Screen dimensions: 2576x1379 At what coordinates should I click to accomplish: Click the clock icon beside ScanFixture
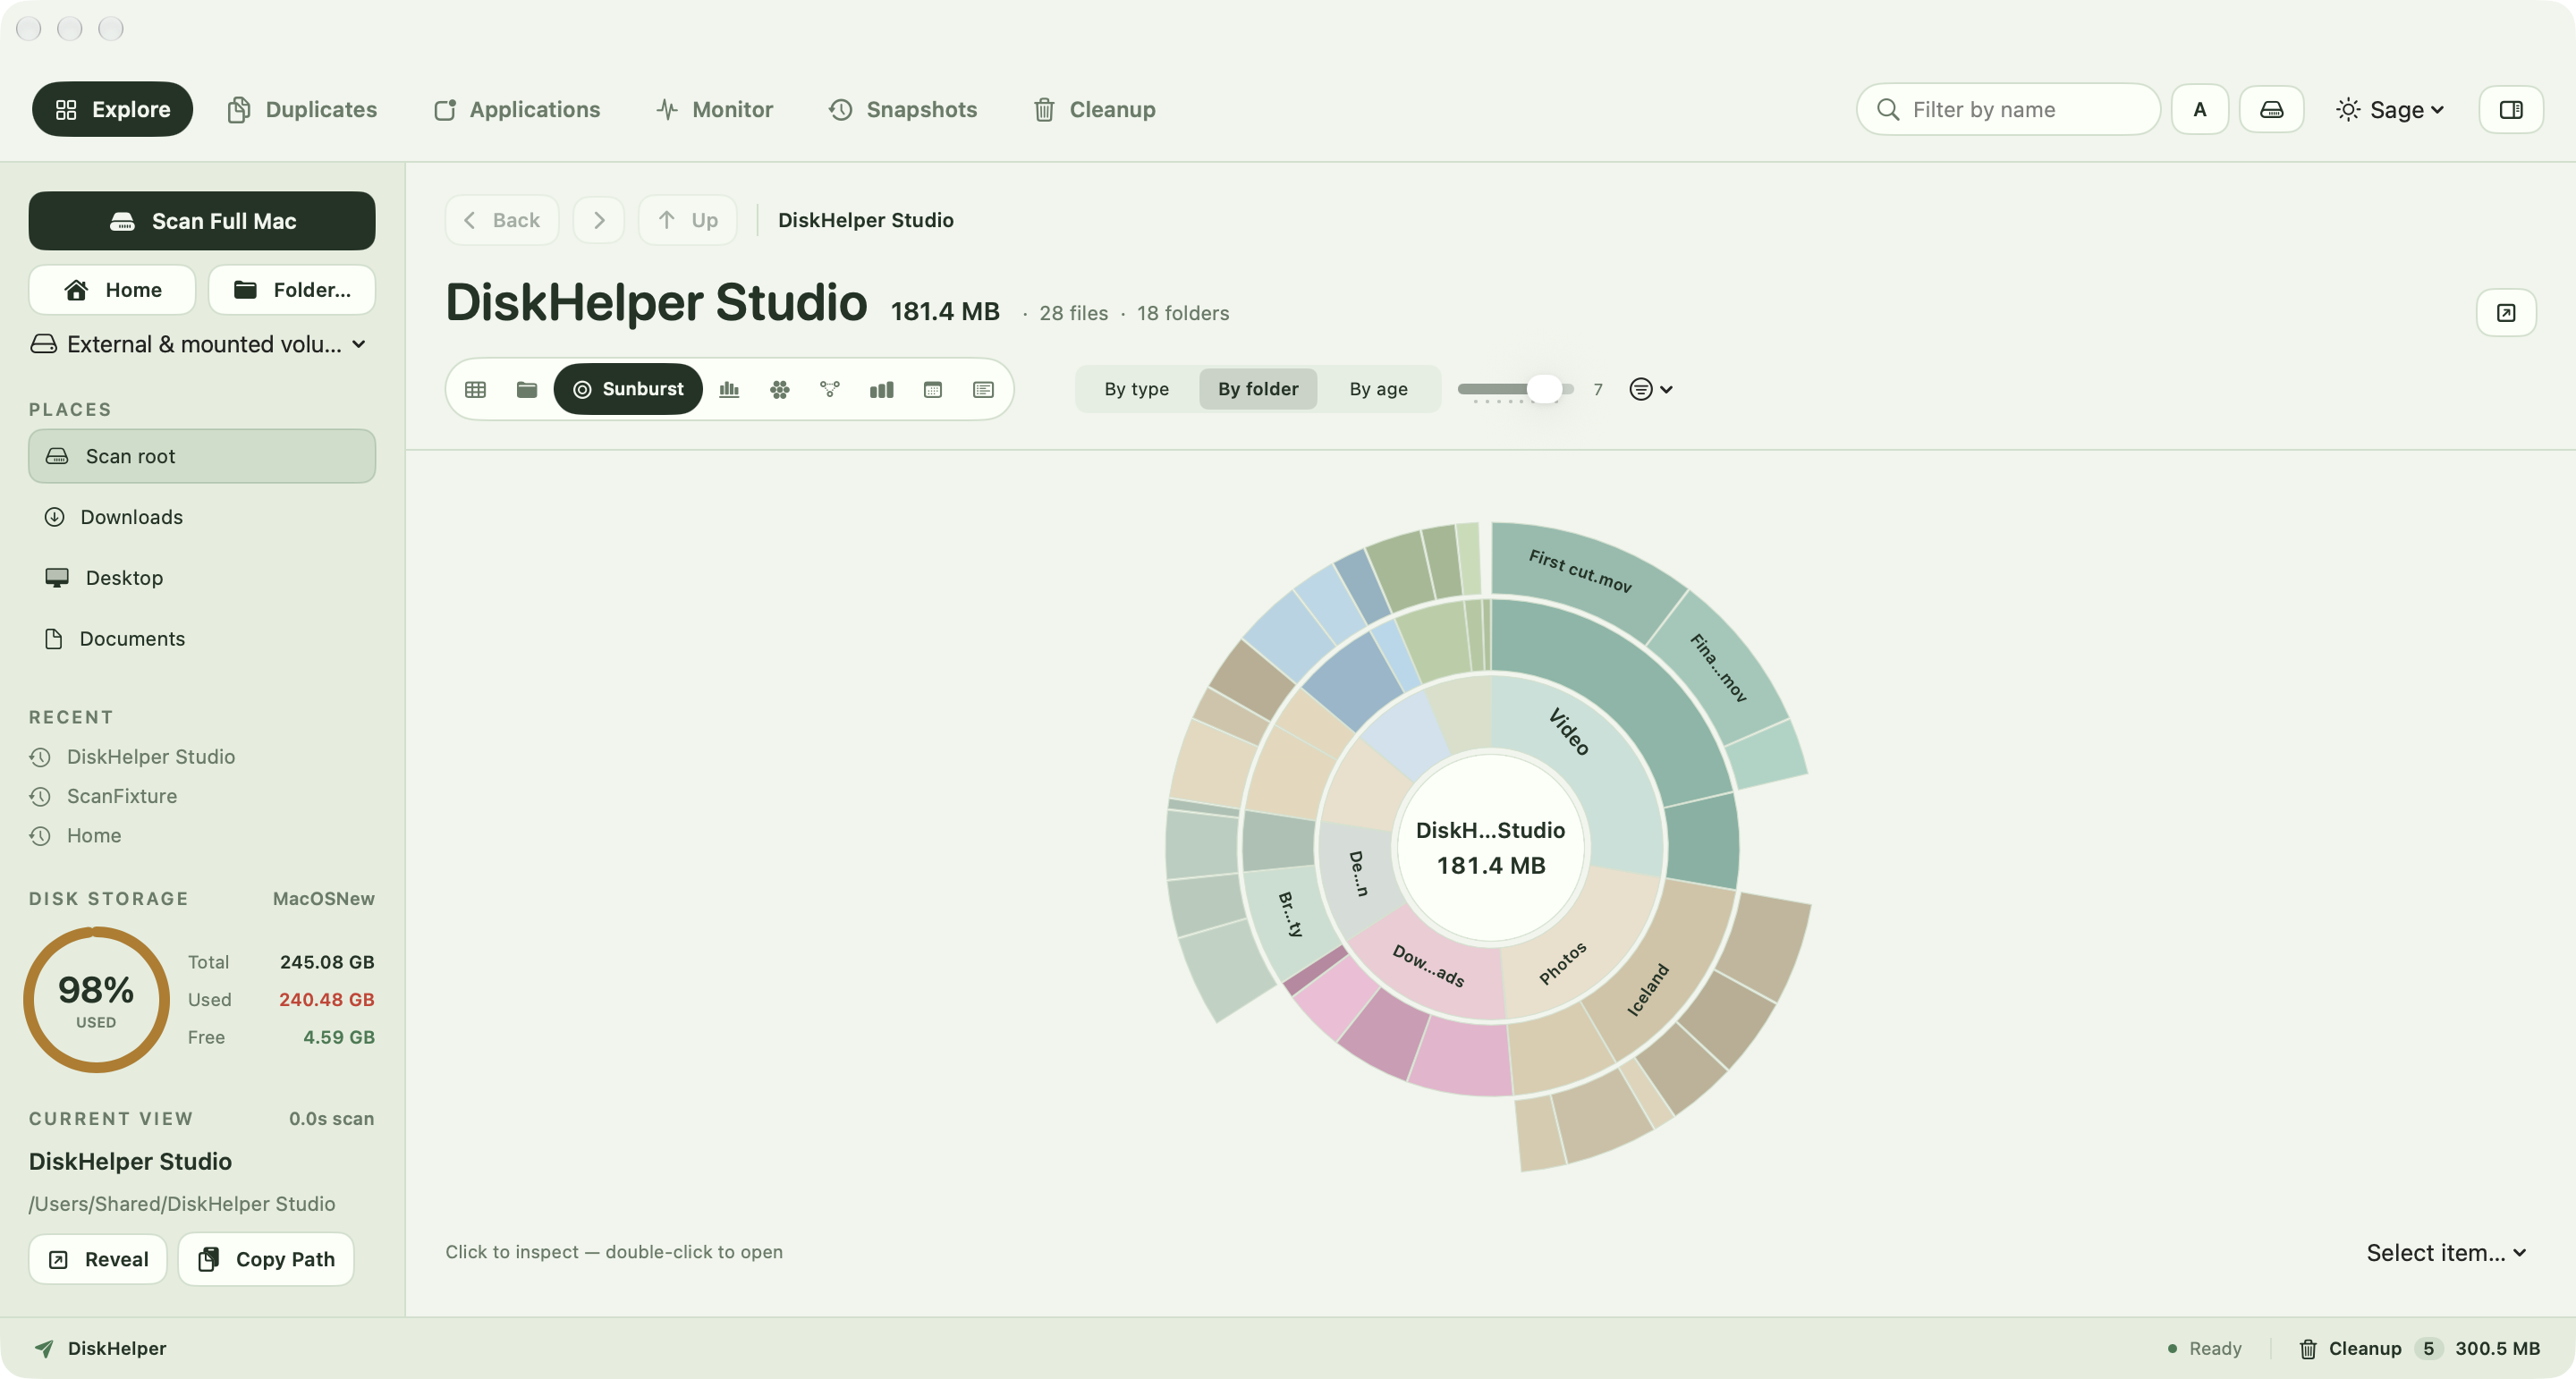[x=40, y=796]
